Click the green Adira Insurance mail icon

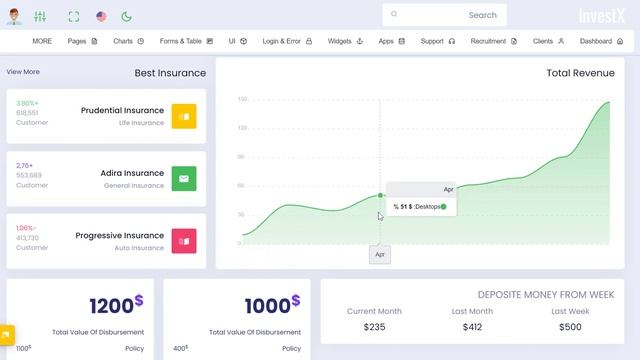coord(184,179)
